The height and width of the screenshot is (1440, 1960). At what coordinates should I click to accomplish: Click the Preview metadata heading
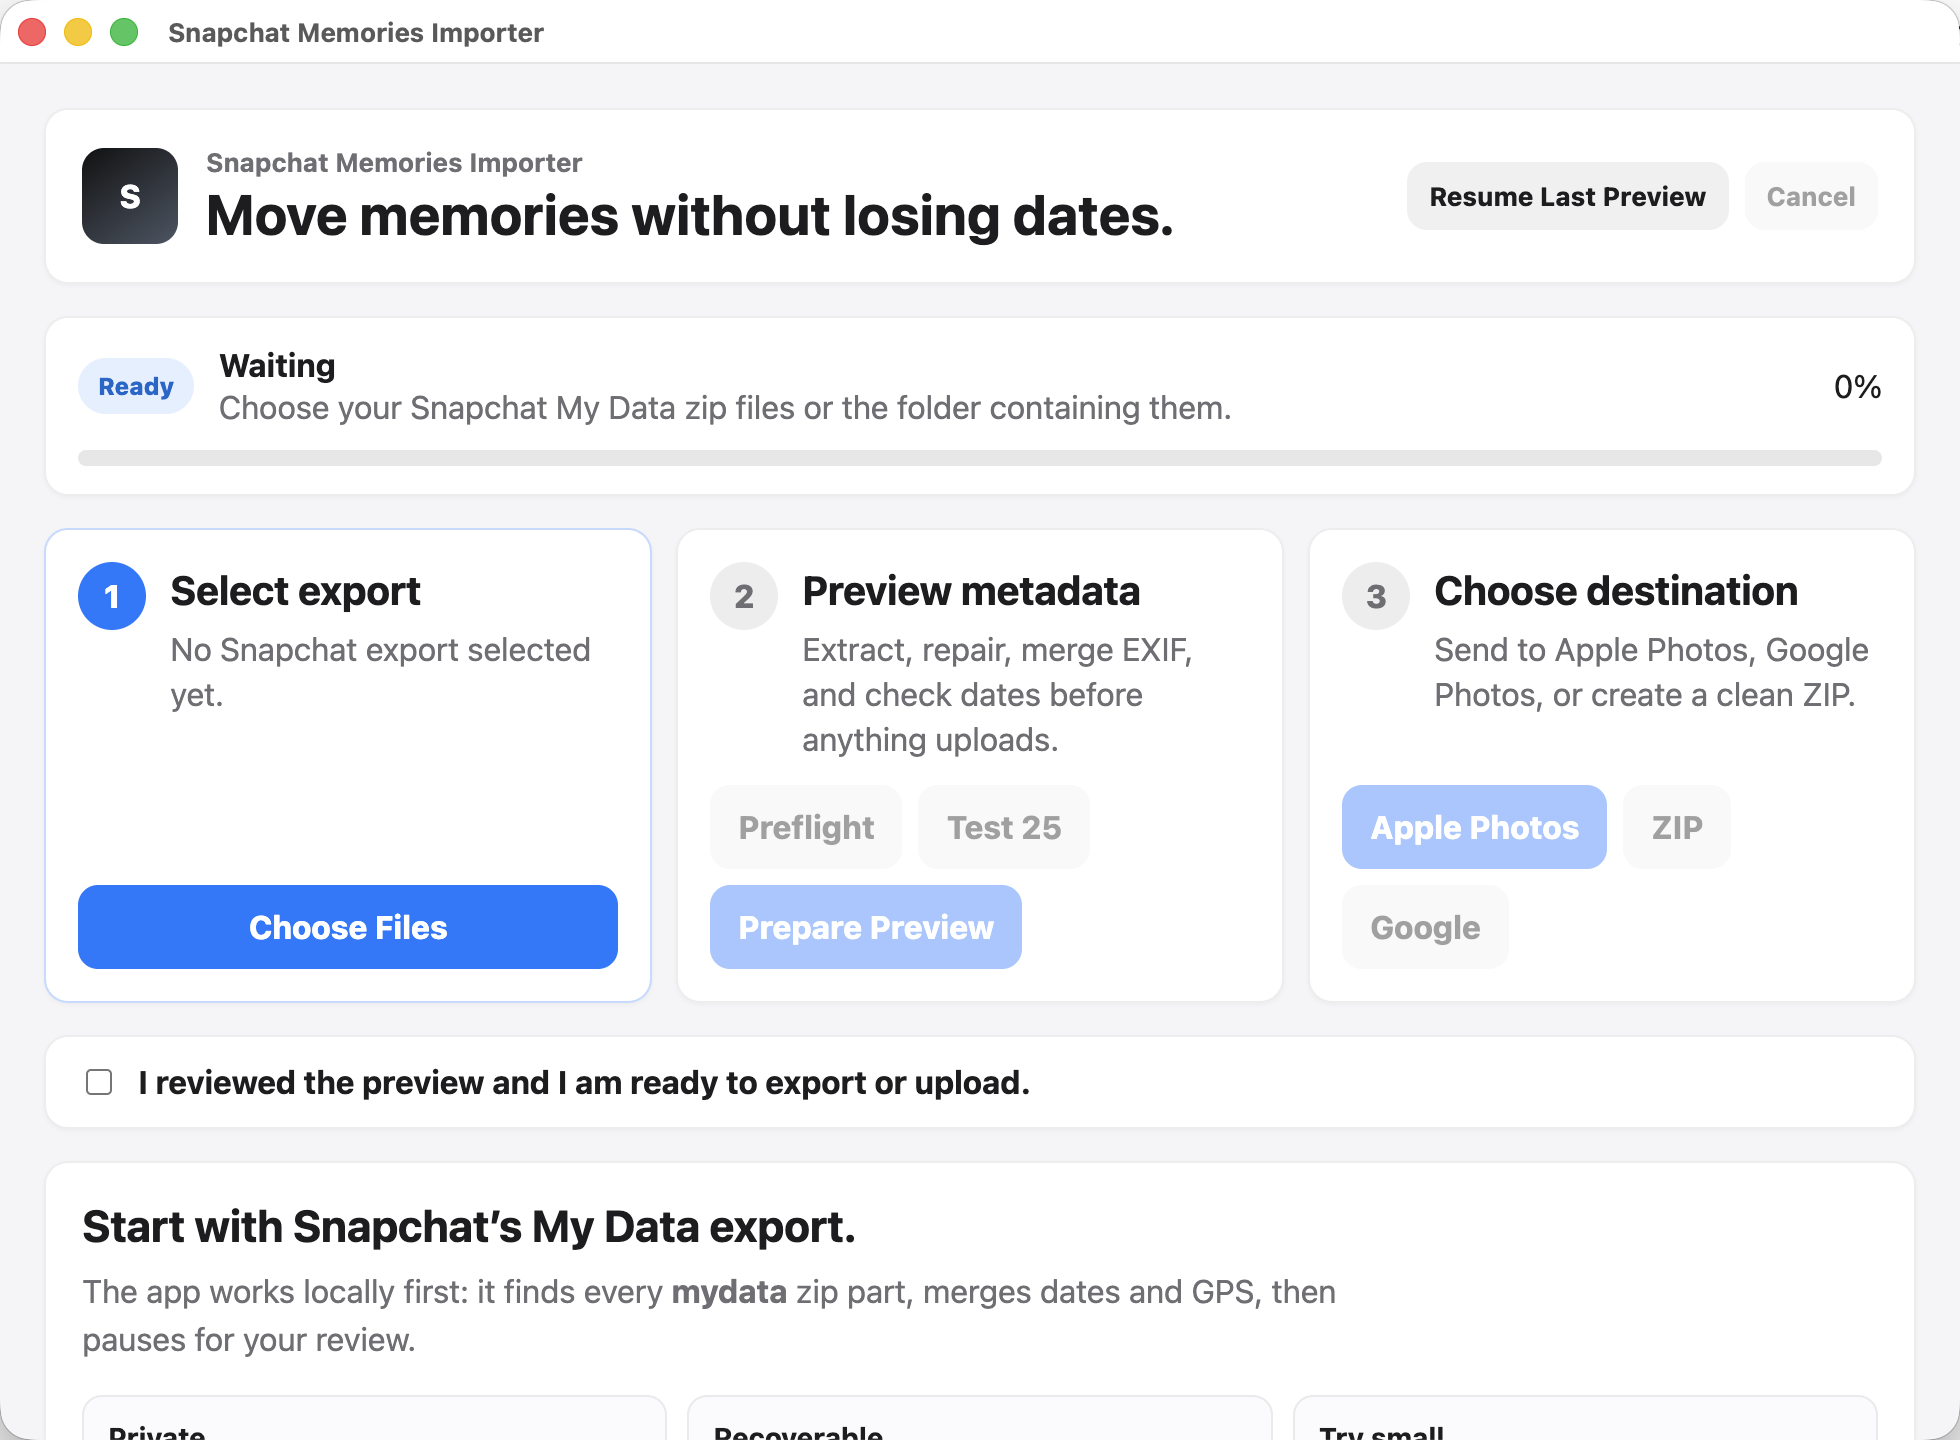(x=971, y=591)
